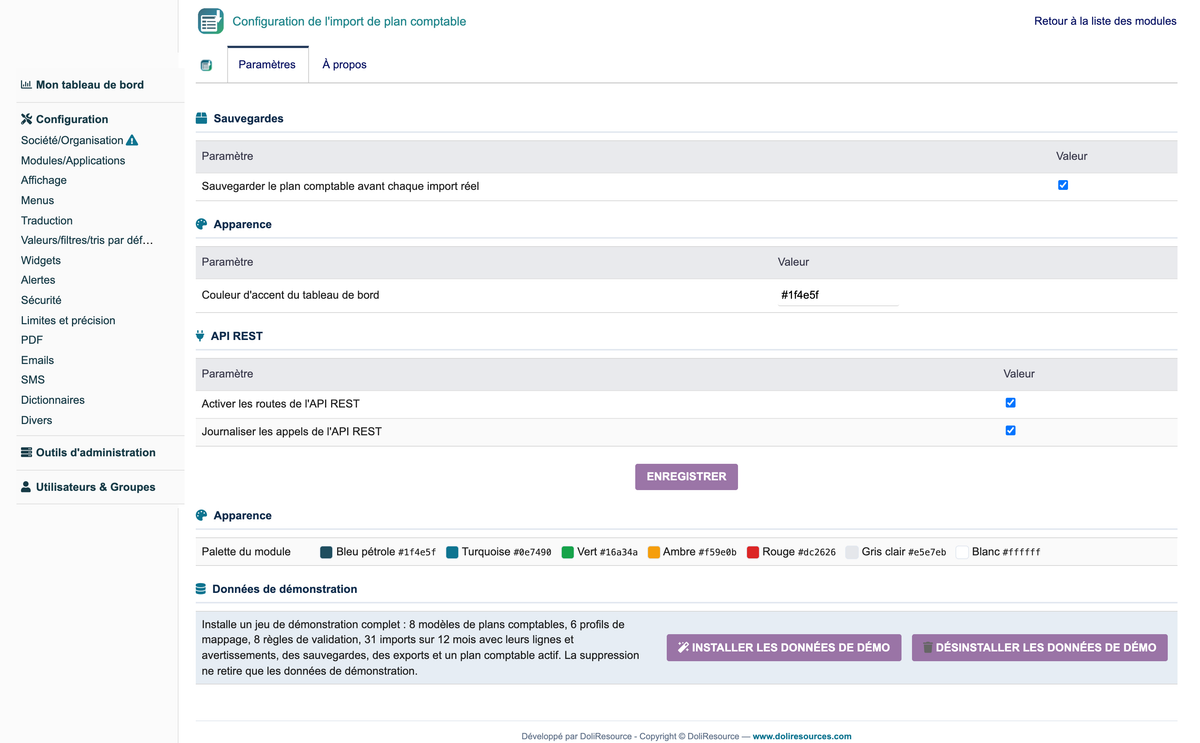Click INSTALLER LES DONNÉES DE DÉMO

pyautogui.click(x=784, y=648)
